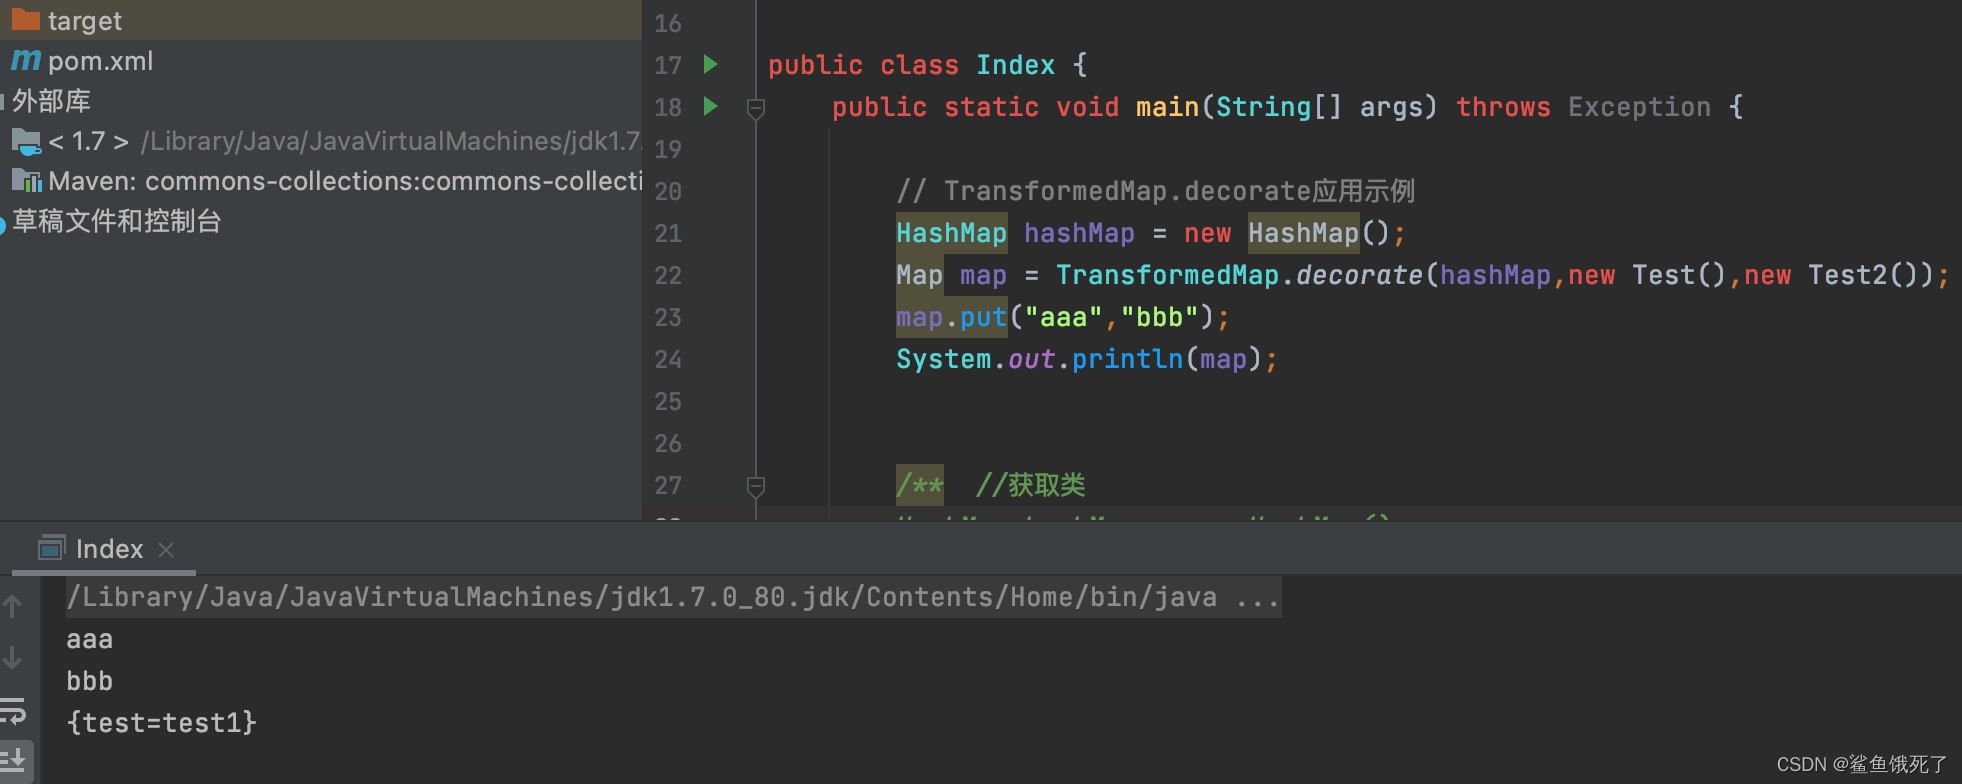Click the JDK folder icon beside < 1.7 >
Screen dimensions: 1962x784
pyautogui.click(x=26, y=142)
